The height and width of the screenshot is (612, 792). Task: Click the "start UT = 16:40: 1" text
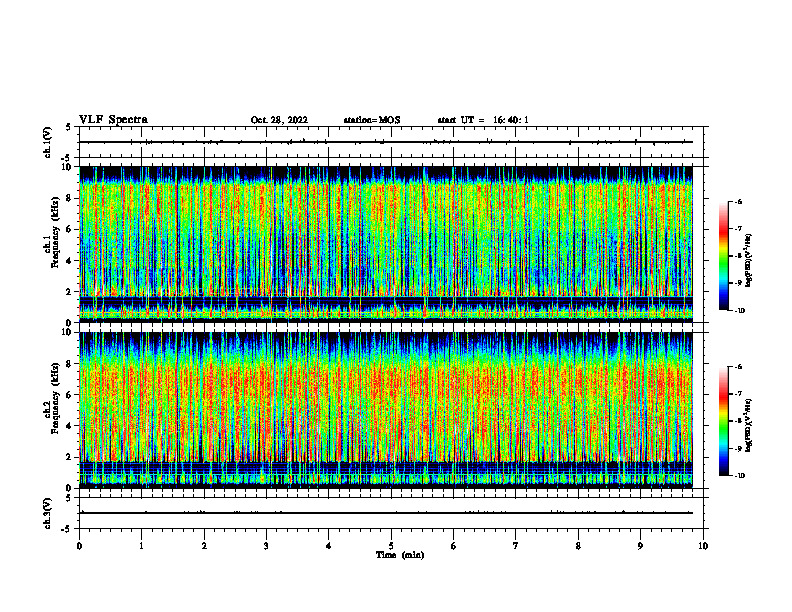(x=483, y=120)
